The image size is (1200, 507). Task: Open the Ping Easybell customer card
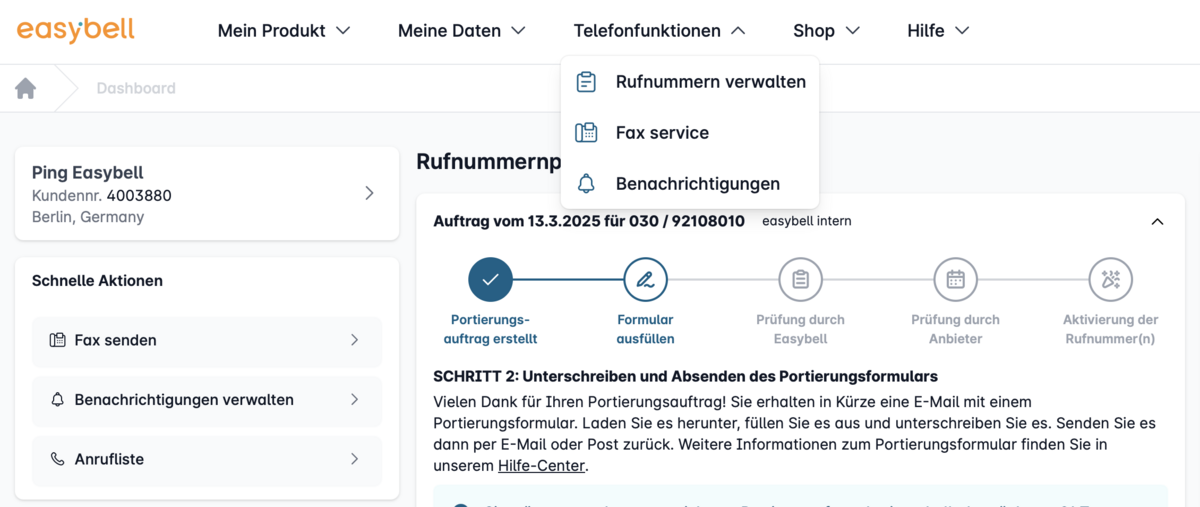[206, 193]
